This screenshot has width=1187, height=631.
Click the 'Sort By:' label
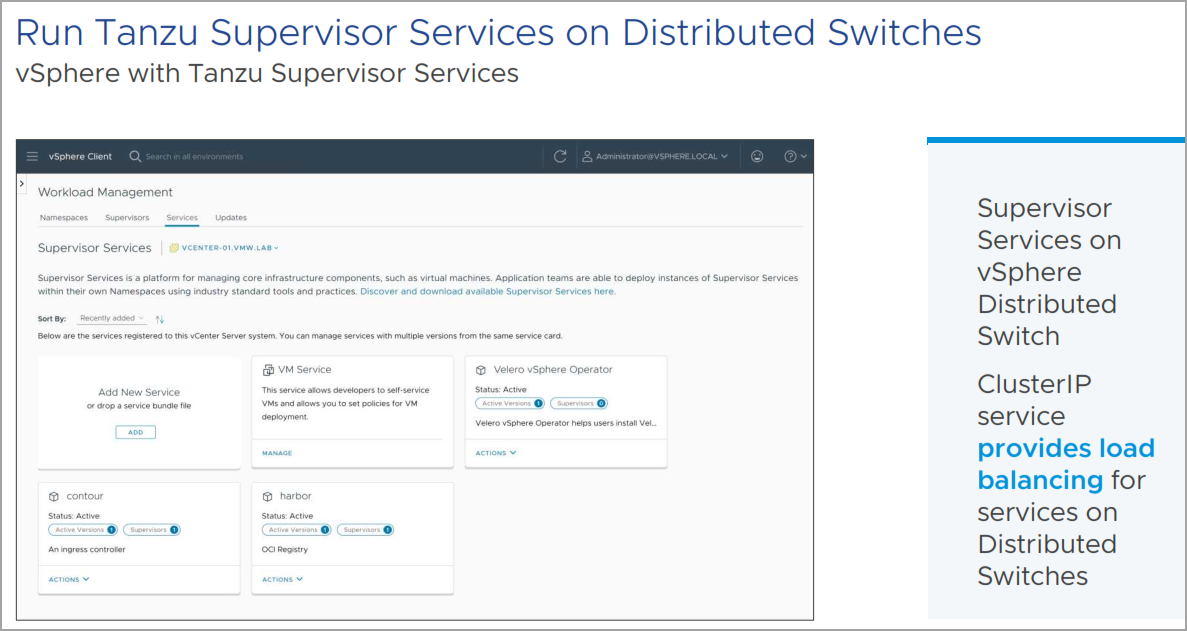[52, 319]
